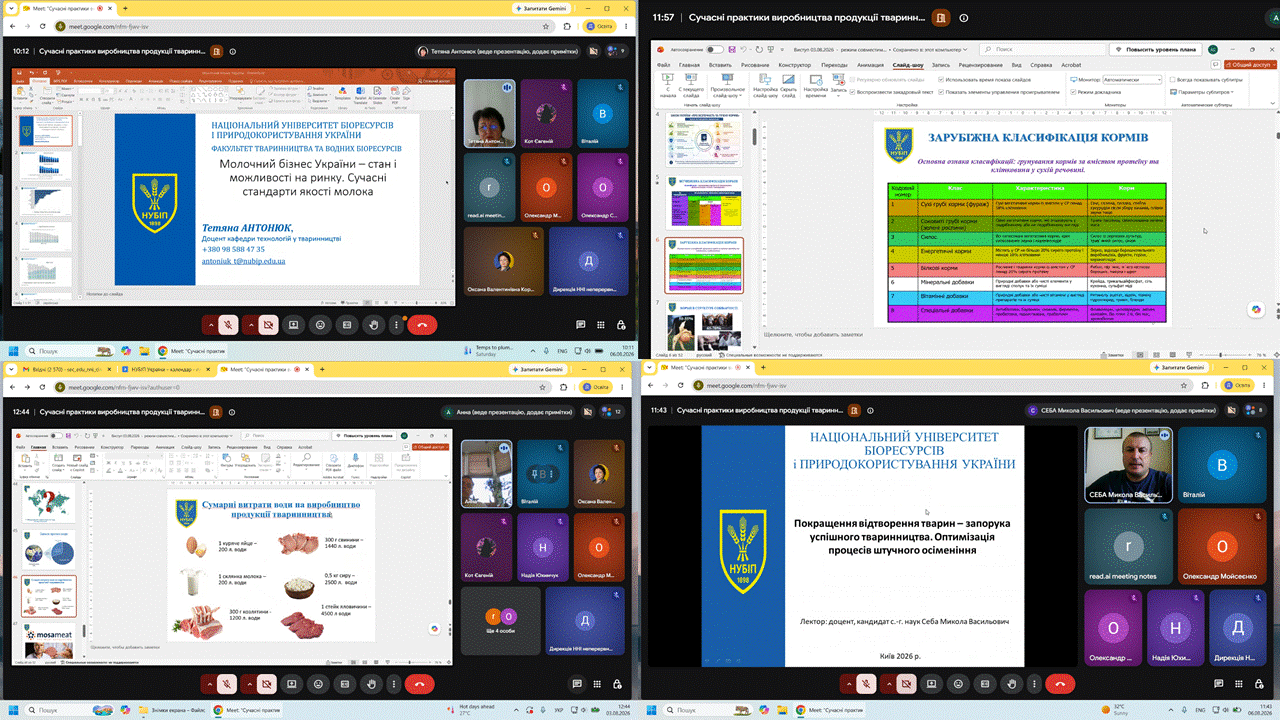Expand audio settings arrow in 12:44 Meet call
1280x720 pixels.
pos(210,684)
